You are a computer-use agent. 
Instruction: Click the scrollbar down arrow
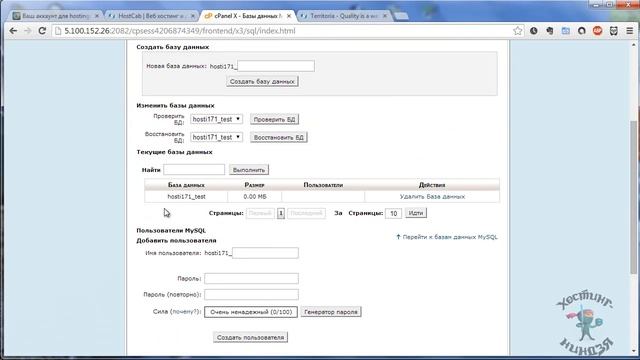(x=633, y=351)
